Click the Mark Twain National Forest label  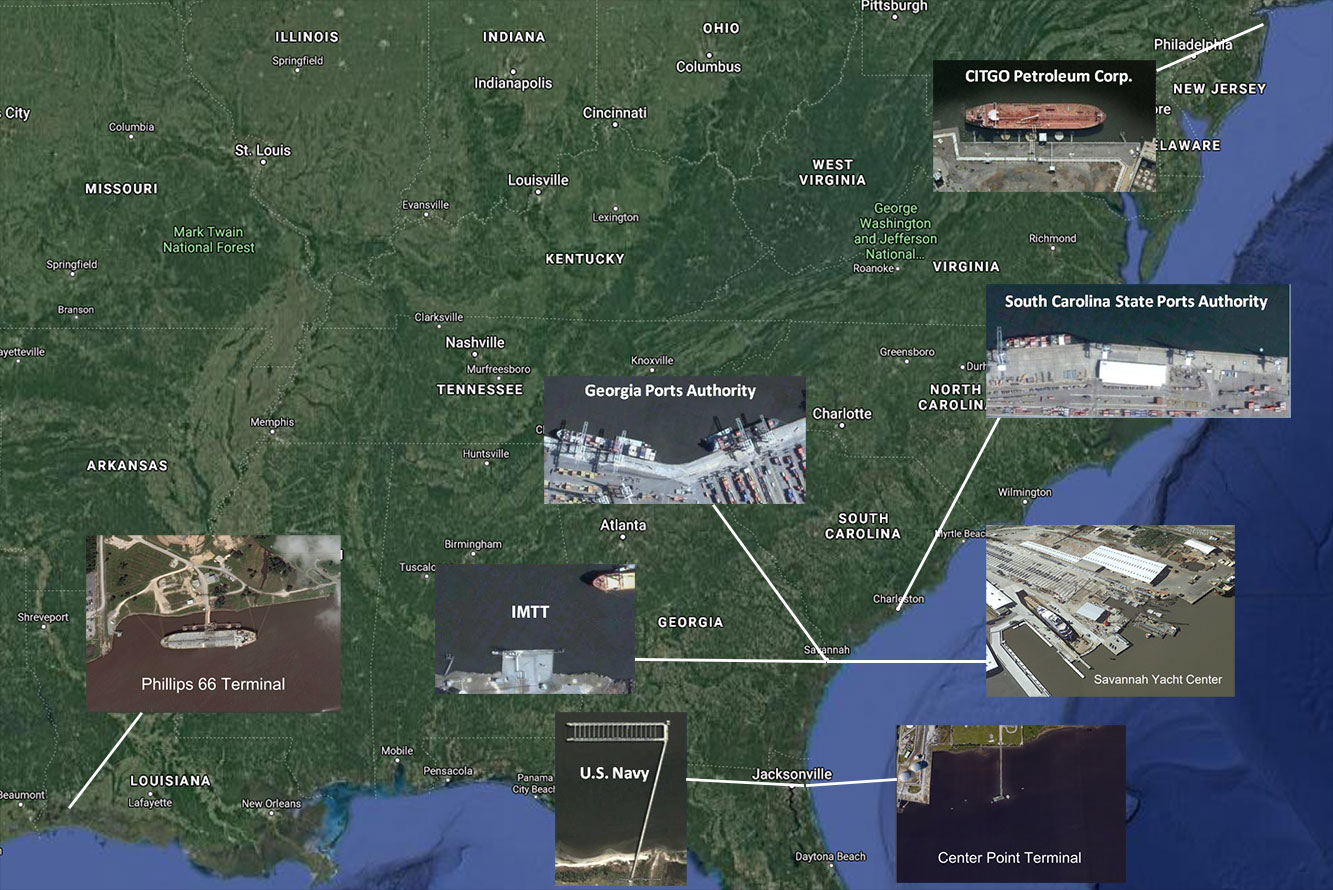coord(208,240)
